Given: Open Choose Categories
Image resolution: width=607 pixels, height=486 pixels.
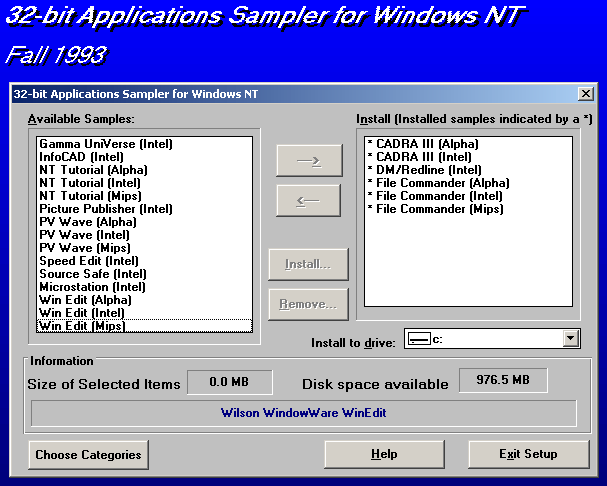Looking at the screenshot, I should [89, 455].
